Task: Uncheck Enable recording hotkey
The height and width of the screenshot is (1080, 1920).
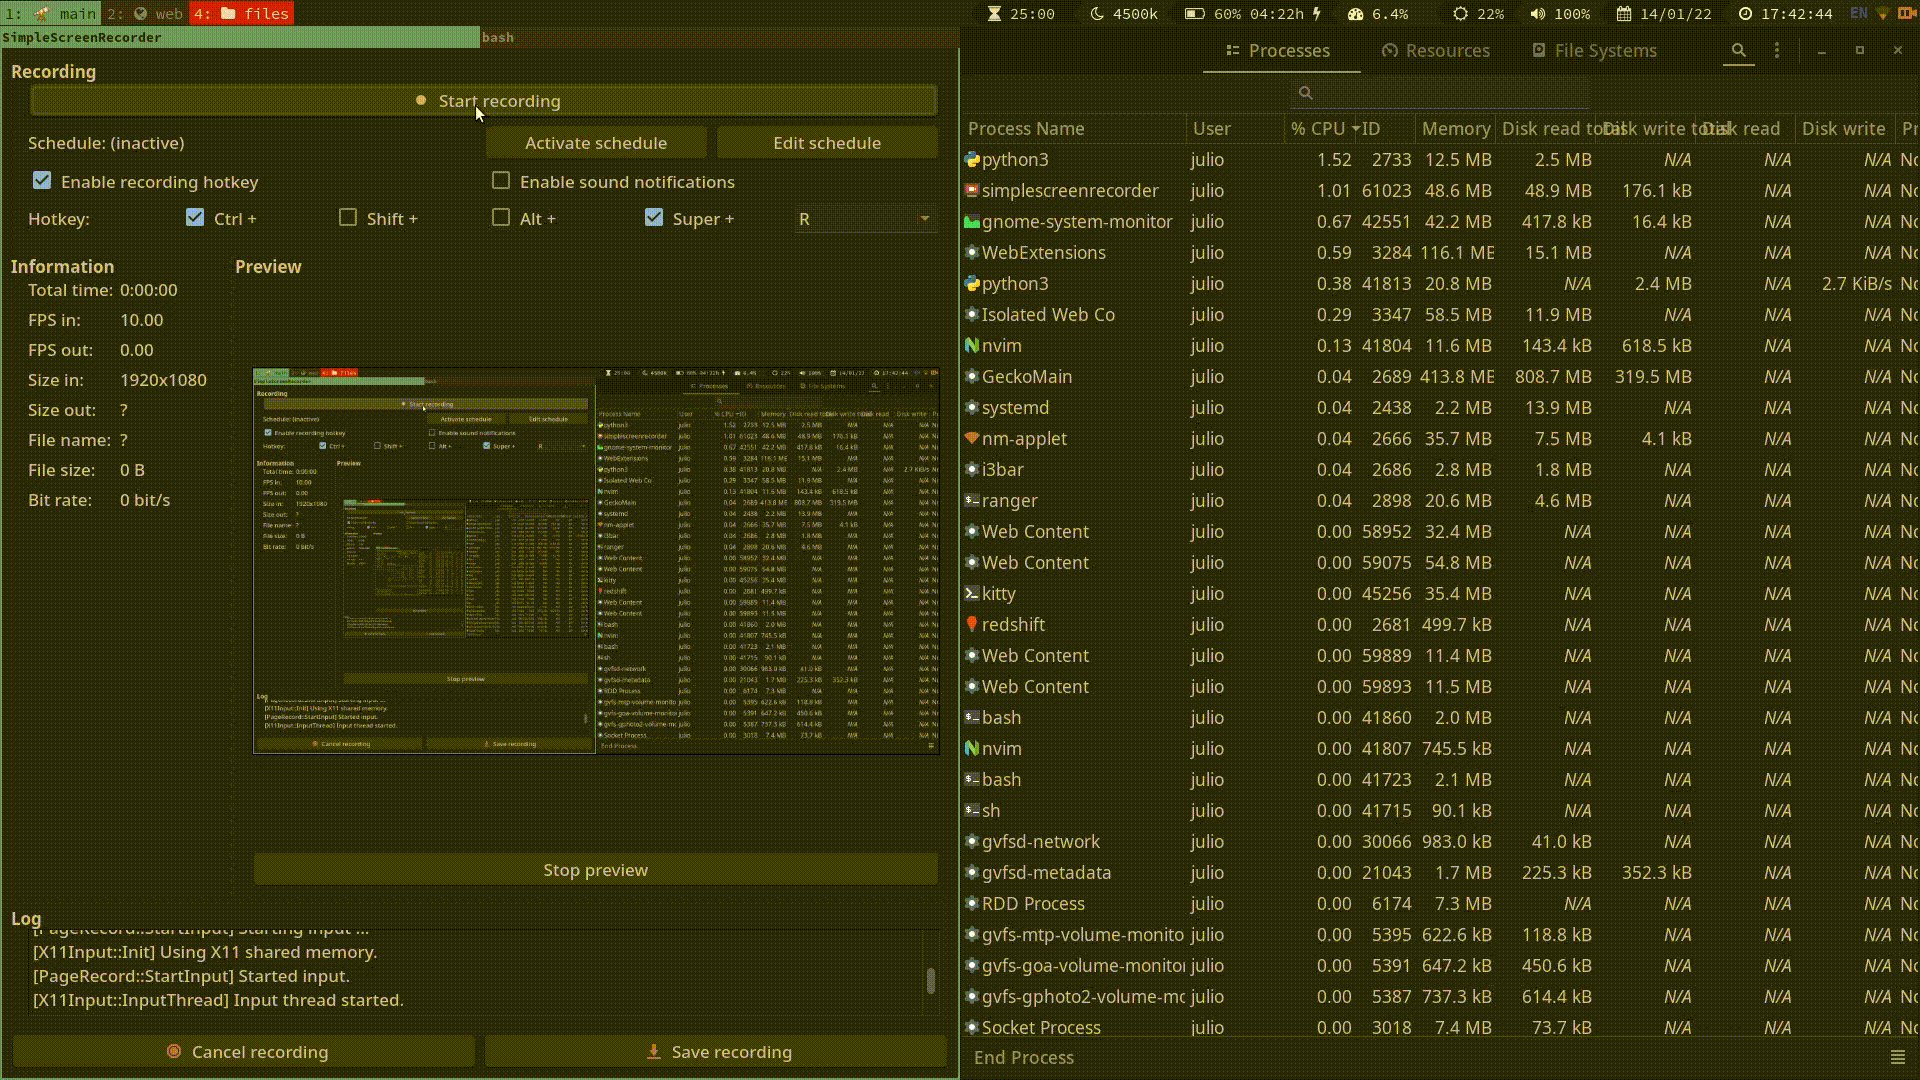Action: [42, 180]
